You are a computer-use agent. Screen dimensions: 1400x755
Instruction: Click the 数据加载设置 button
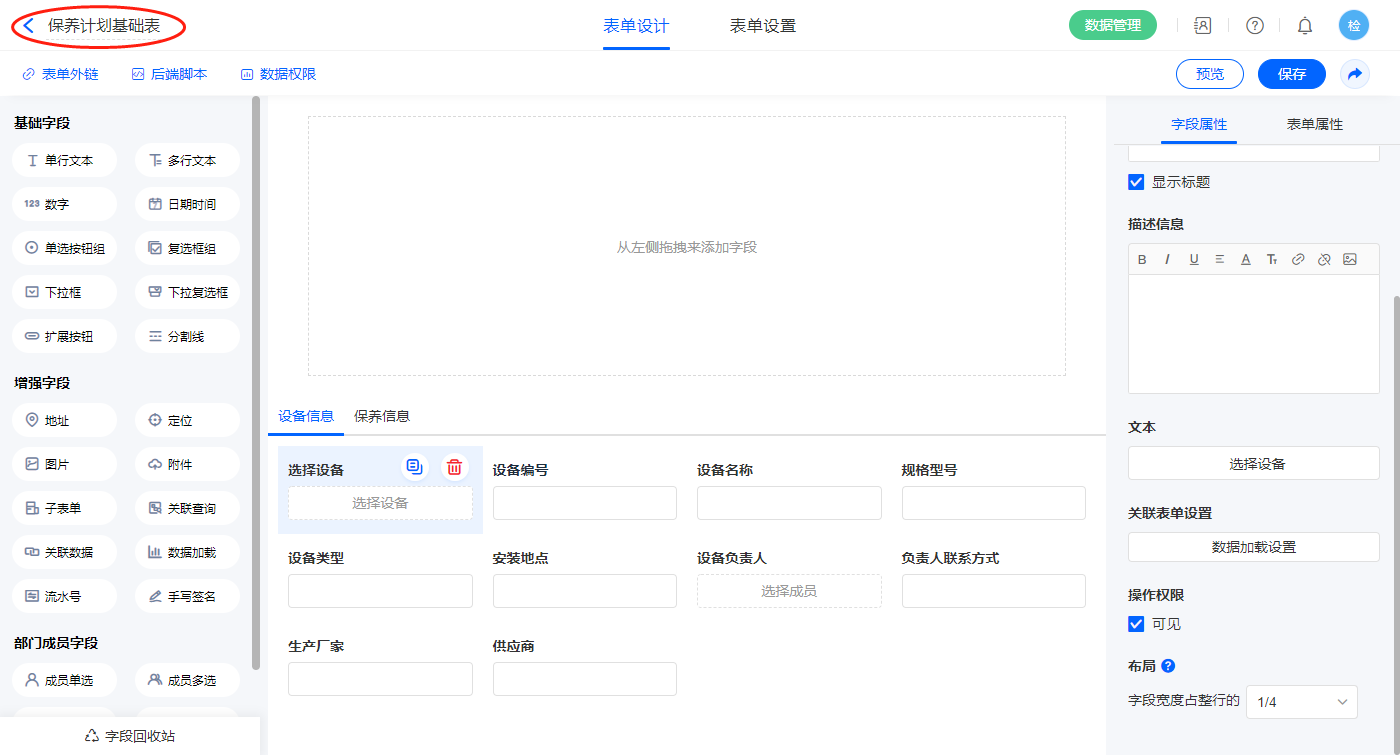pyautogui.click(x=1253, y=547)
